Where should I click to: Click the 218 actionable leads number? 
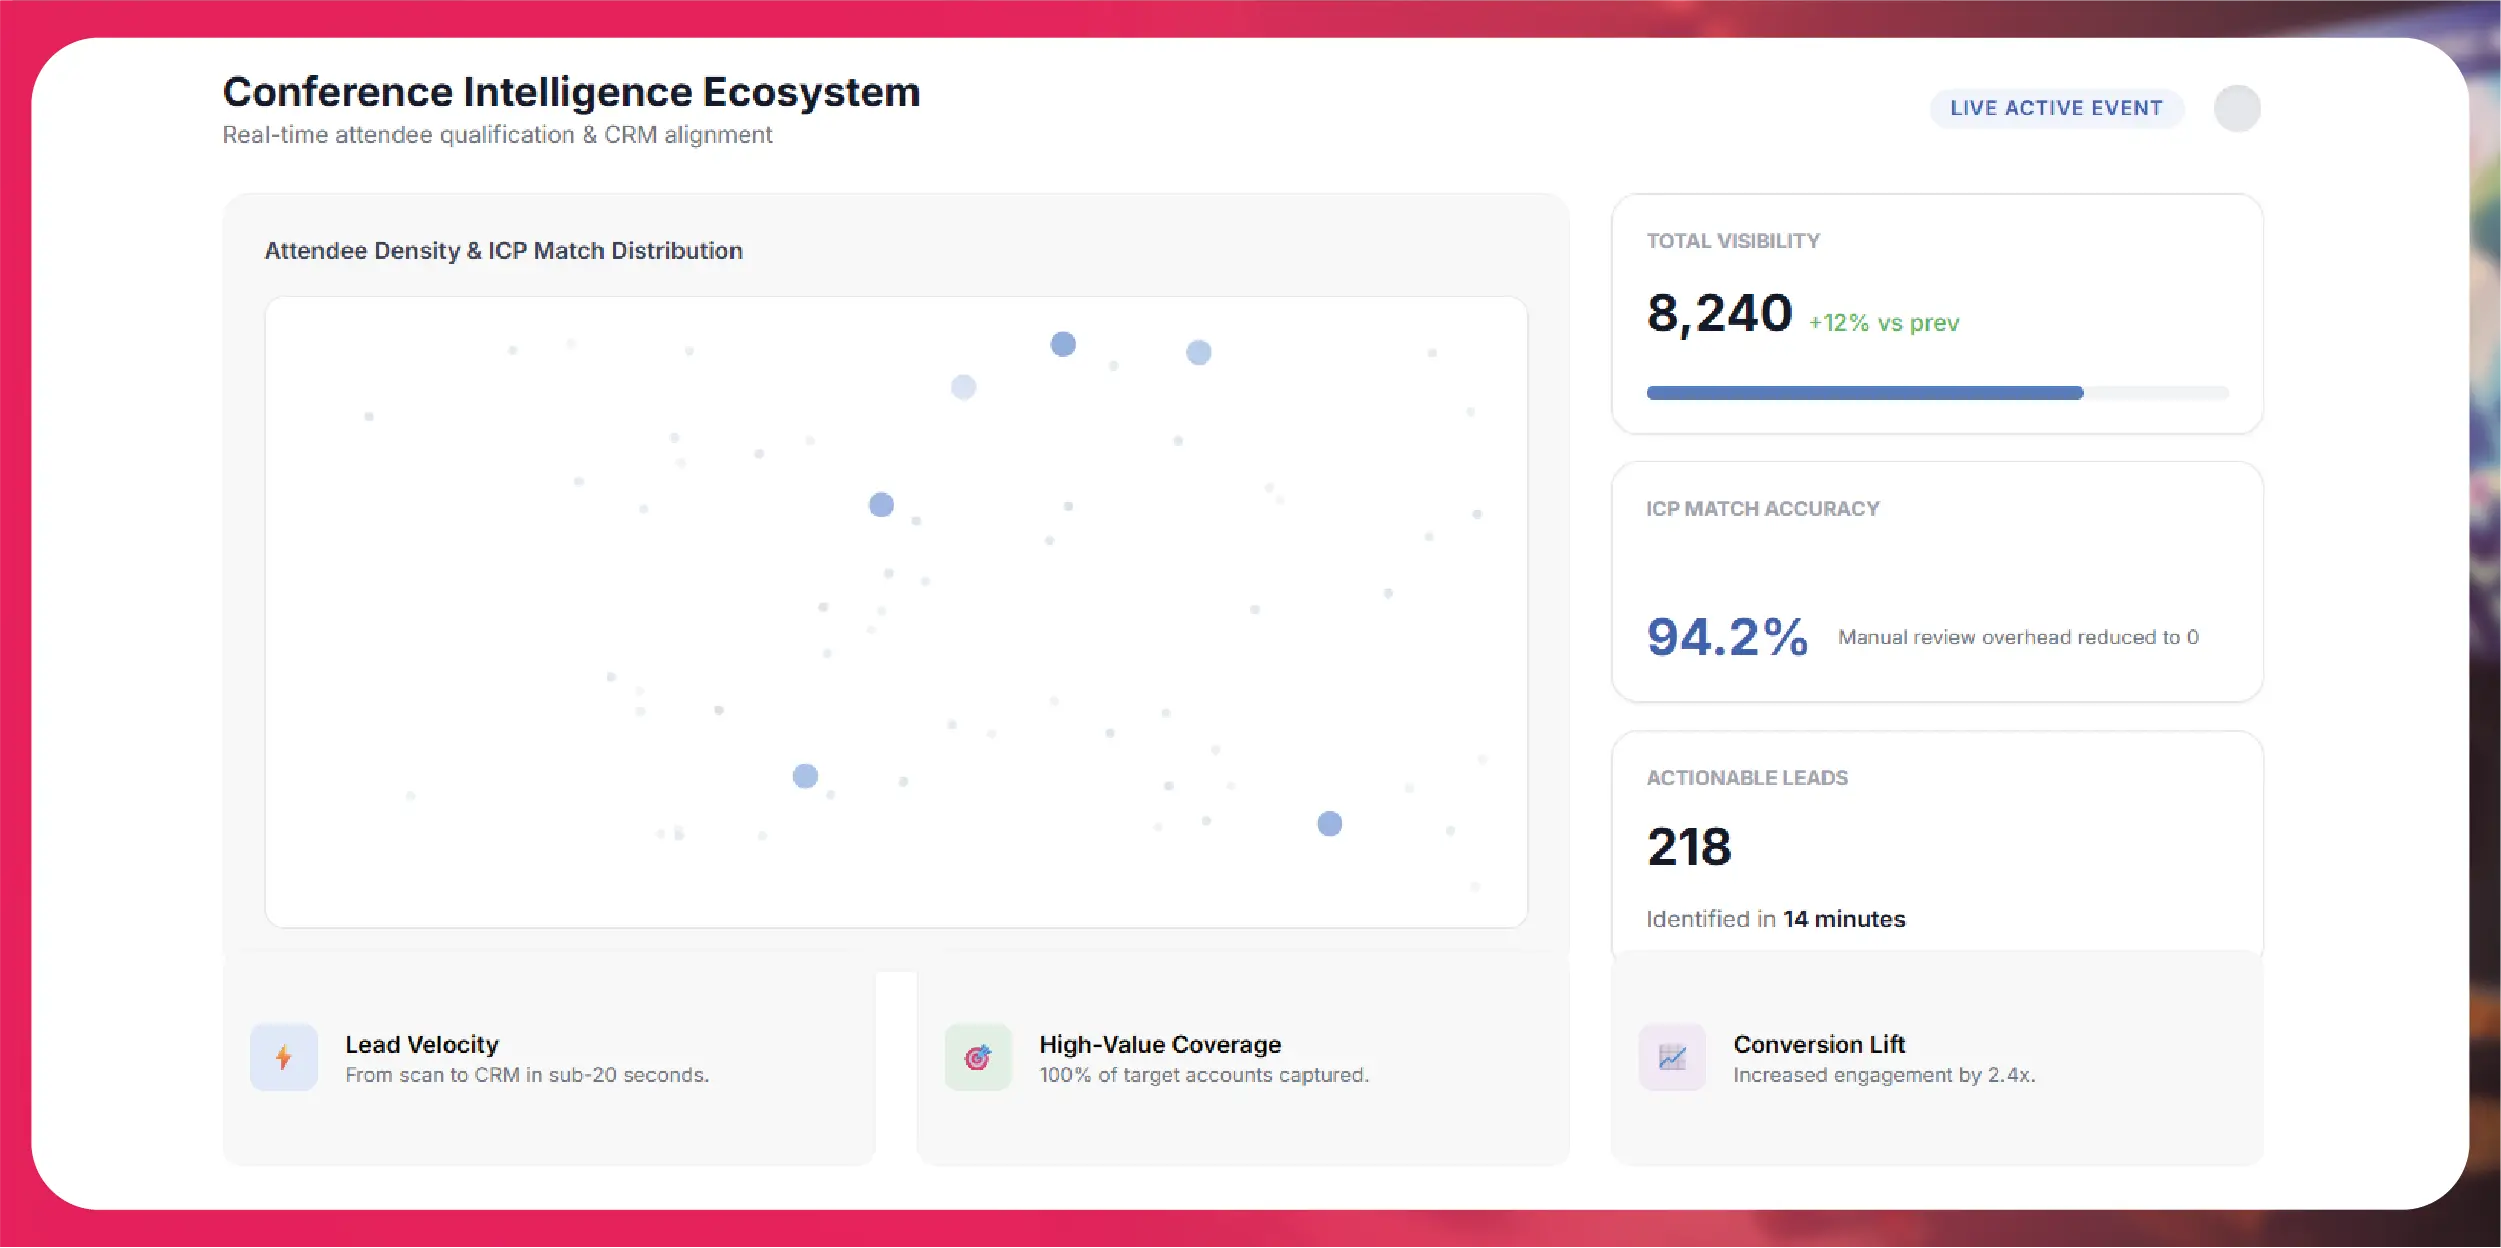tap(1689, 847)
